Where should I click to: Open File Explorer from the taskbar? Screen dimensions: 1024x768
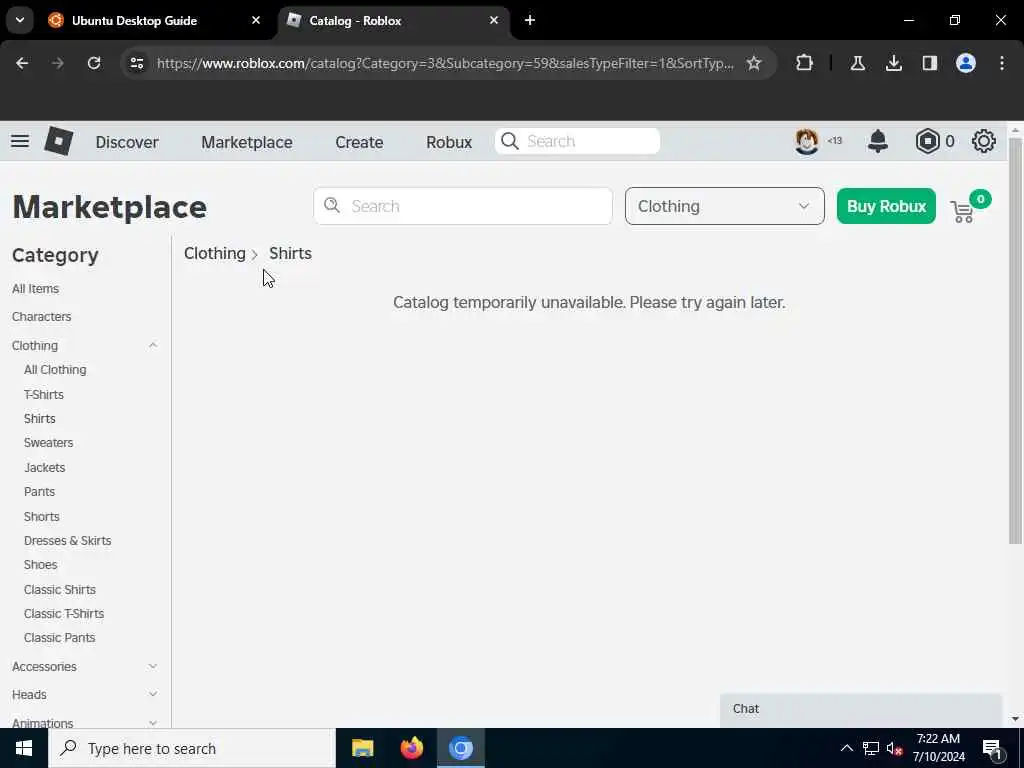[x=362, y=748]
